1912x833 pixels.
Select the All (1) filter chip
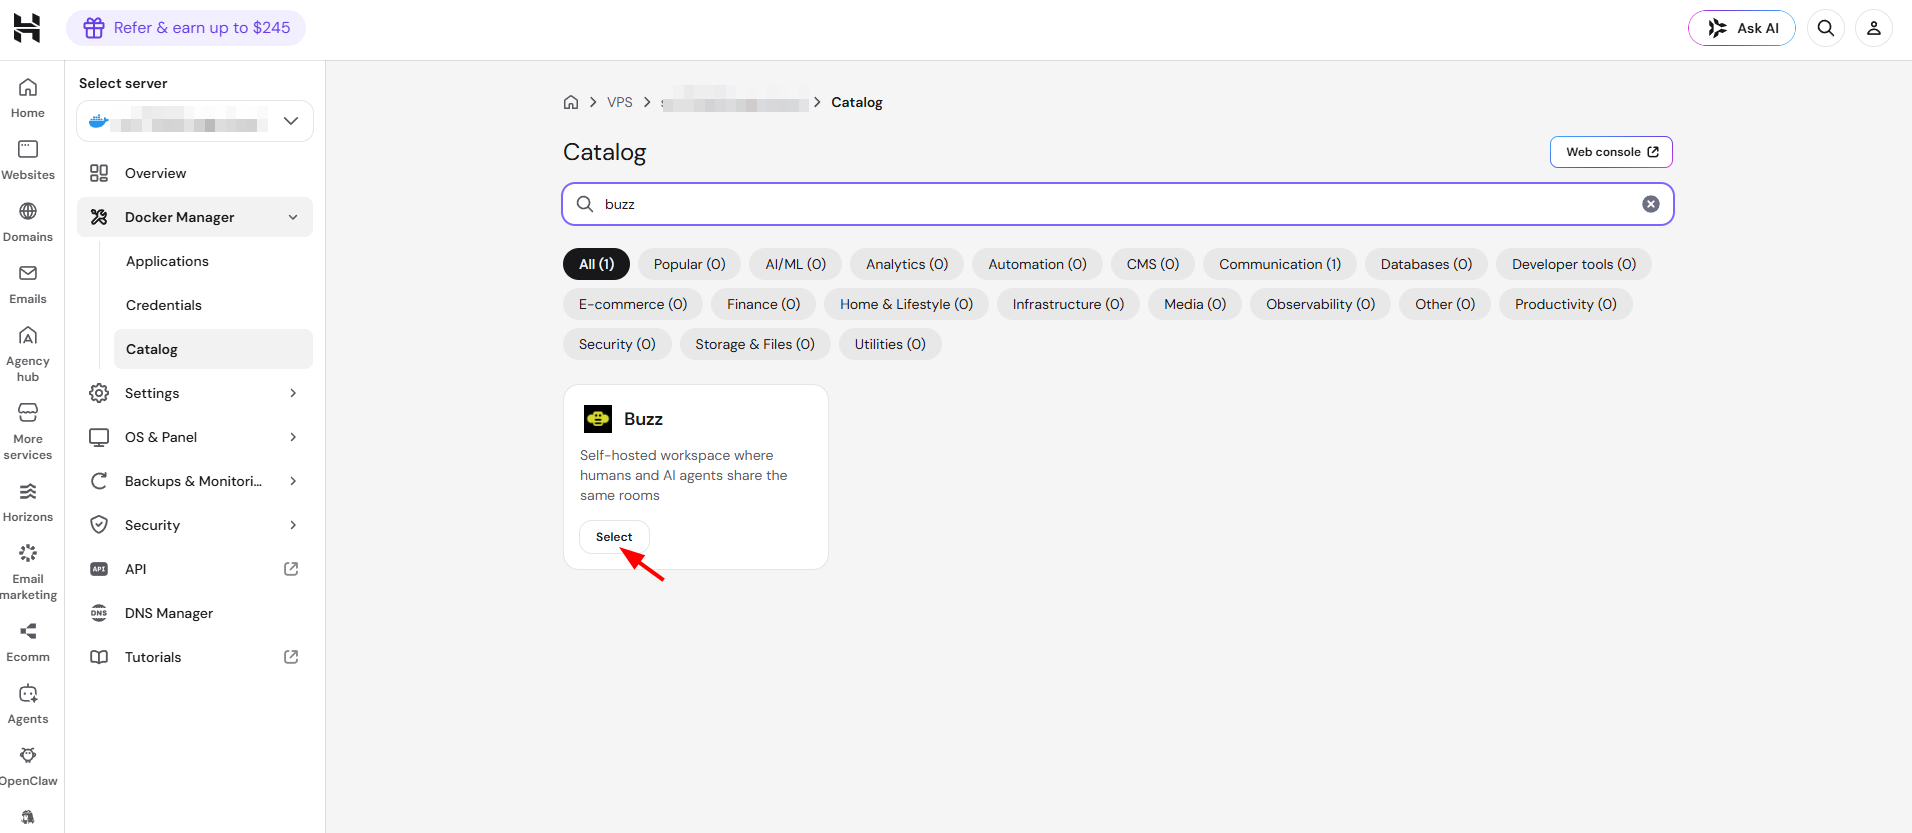(597, 264)
